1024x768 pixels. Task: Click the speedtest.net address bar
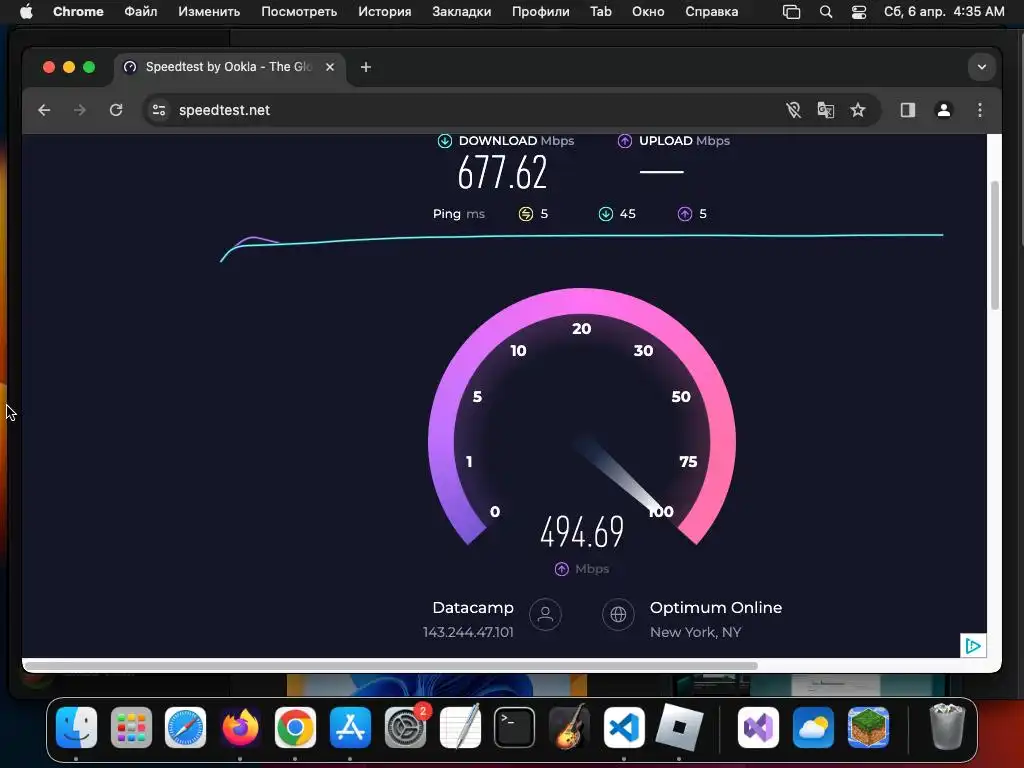pos(224,110)
